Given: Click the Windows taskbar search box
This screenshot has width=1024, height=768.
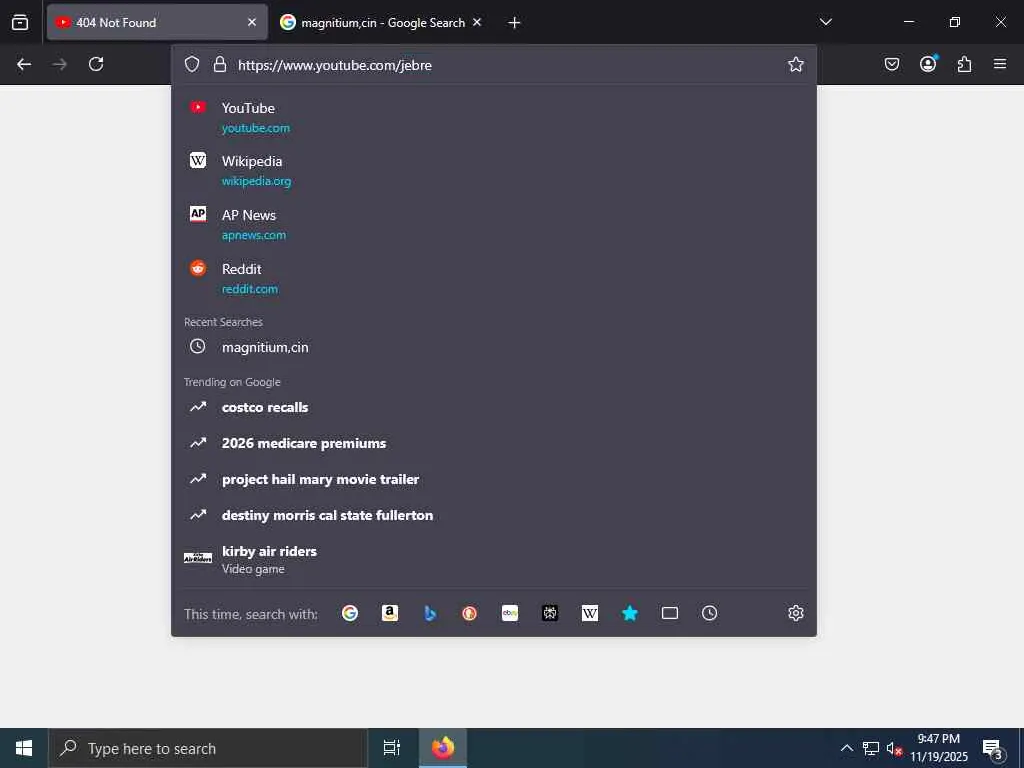Looking at the screenshot, I should click(208, 748).
